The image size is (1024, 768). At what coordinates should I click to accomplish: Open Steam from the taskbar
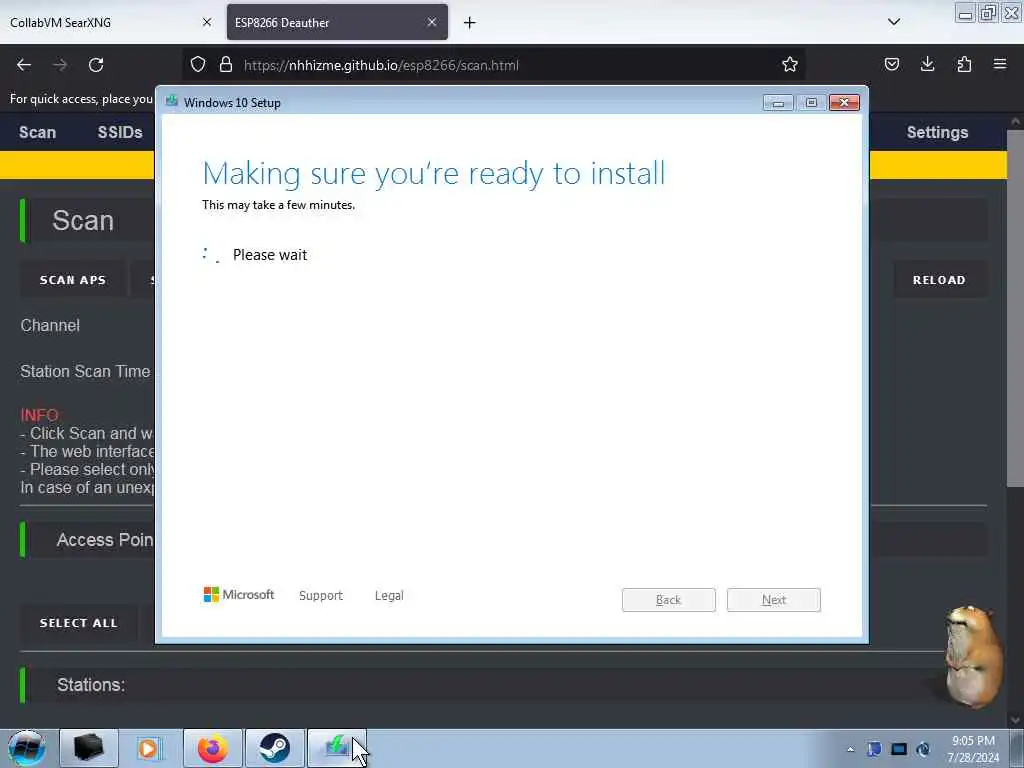tap(275, 748)
